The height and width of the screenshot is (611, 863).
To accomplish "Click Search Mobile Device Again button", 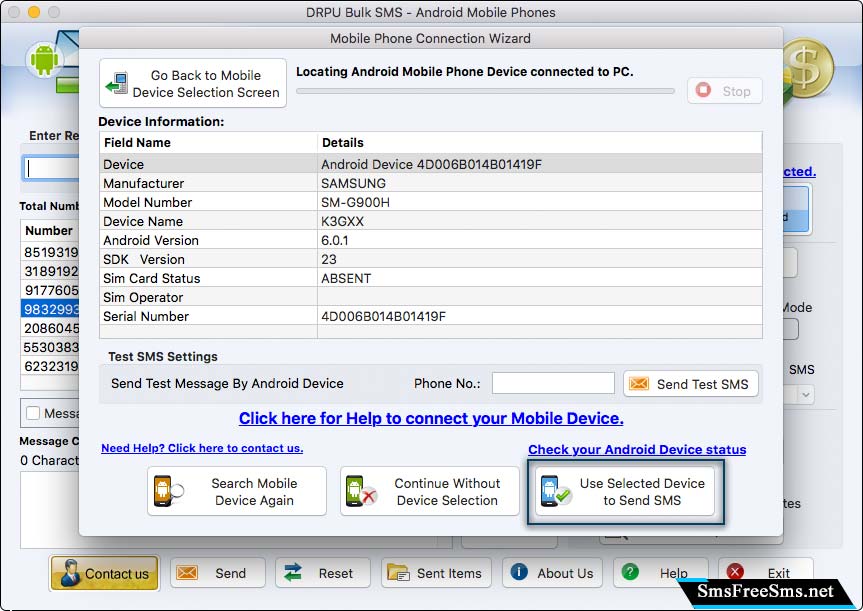I will [x=237, y=491].
